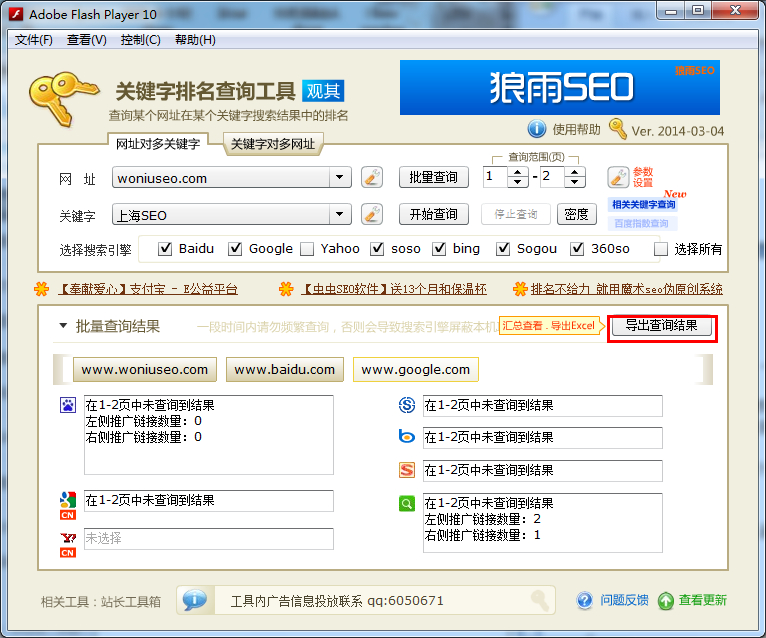Image resolution: width=766 pixels, height=638 pixels.
Task: Click the Yahoo CN result icon
Action: pos(68,545)
